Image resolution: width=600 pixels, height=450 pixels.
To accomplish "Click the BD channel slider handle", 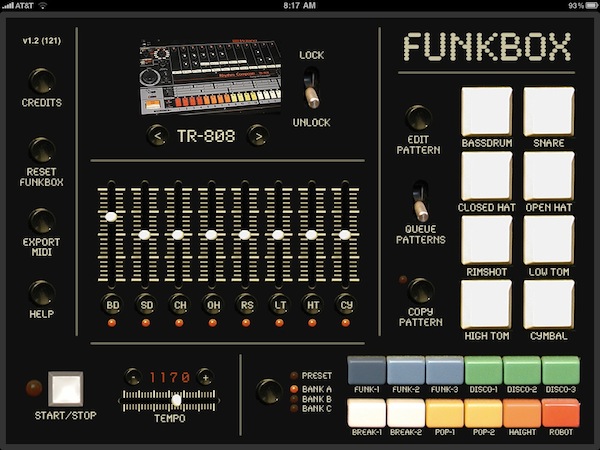I will pos(111,217).
